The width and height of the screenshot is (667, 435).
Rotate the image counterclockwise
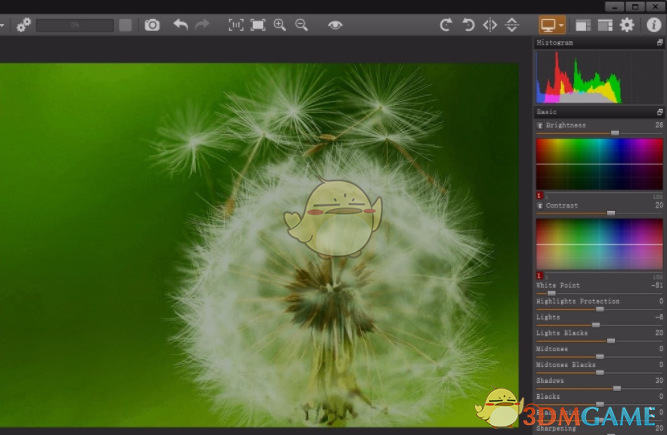468,25
